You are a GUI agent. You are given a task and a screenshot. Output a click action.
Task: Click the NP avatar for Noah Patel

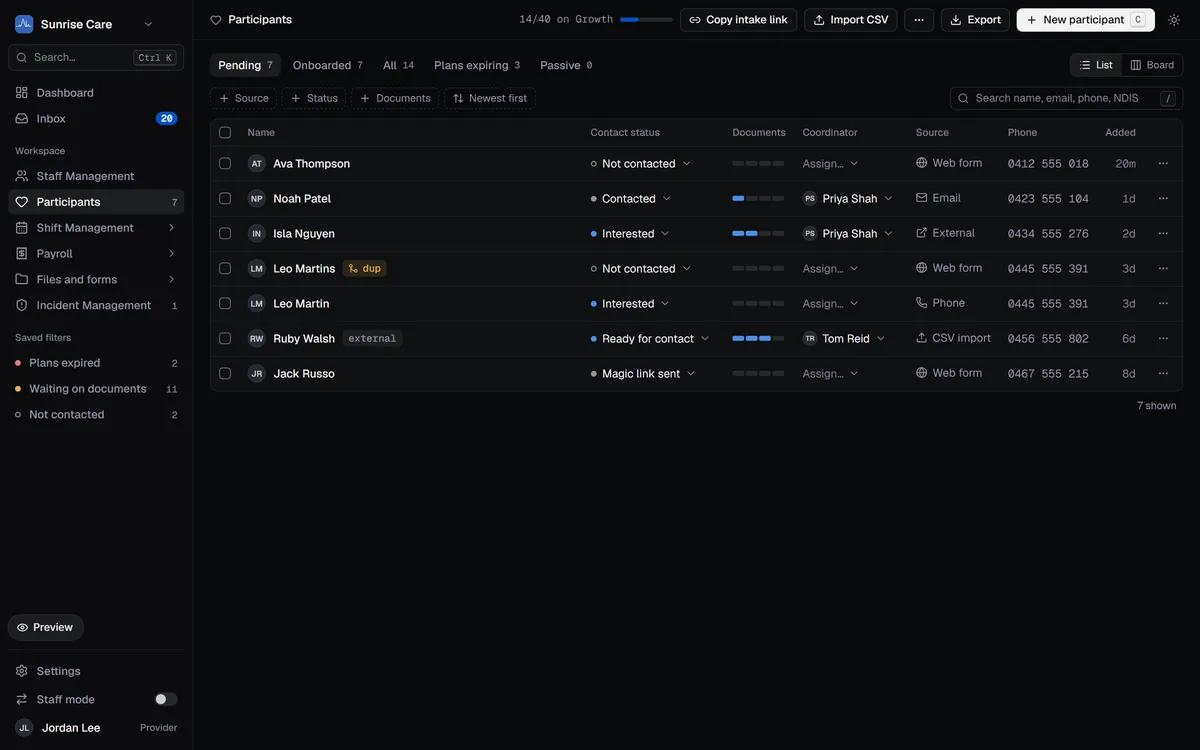[x=257, y=199]
